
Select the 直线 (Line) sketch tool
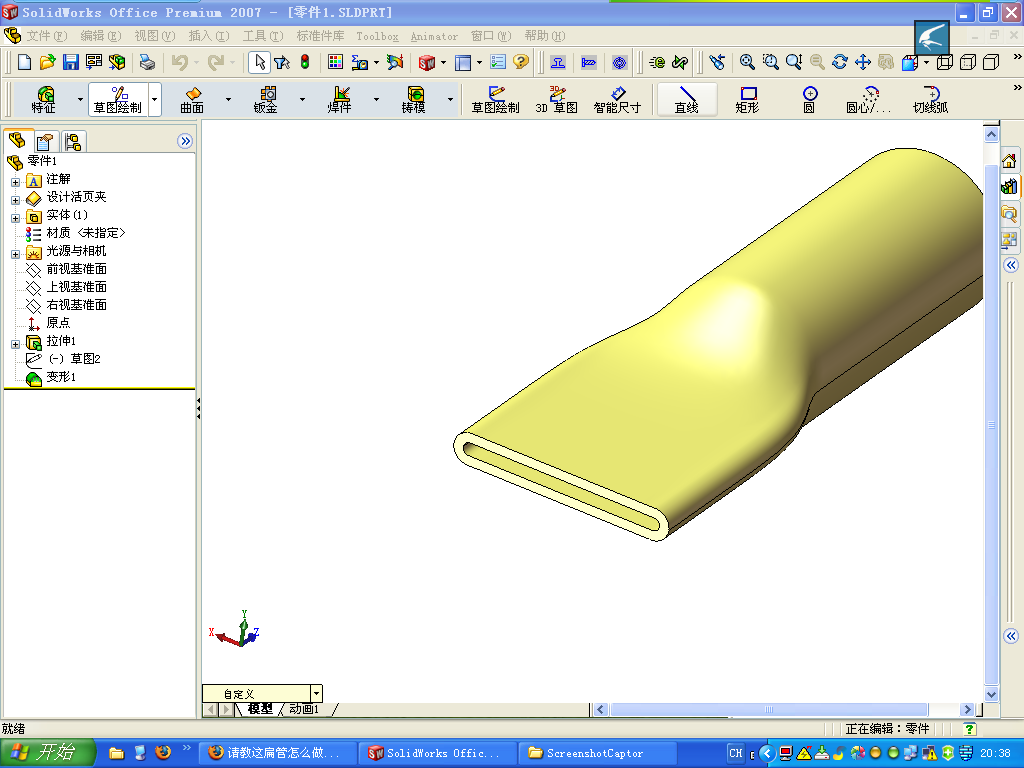point(687,100)
